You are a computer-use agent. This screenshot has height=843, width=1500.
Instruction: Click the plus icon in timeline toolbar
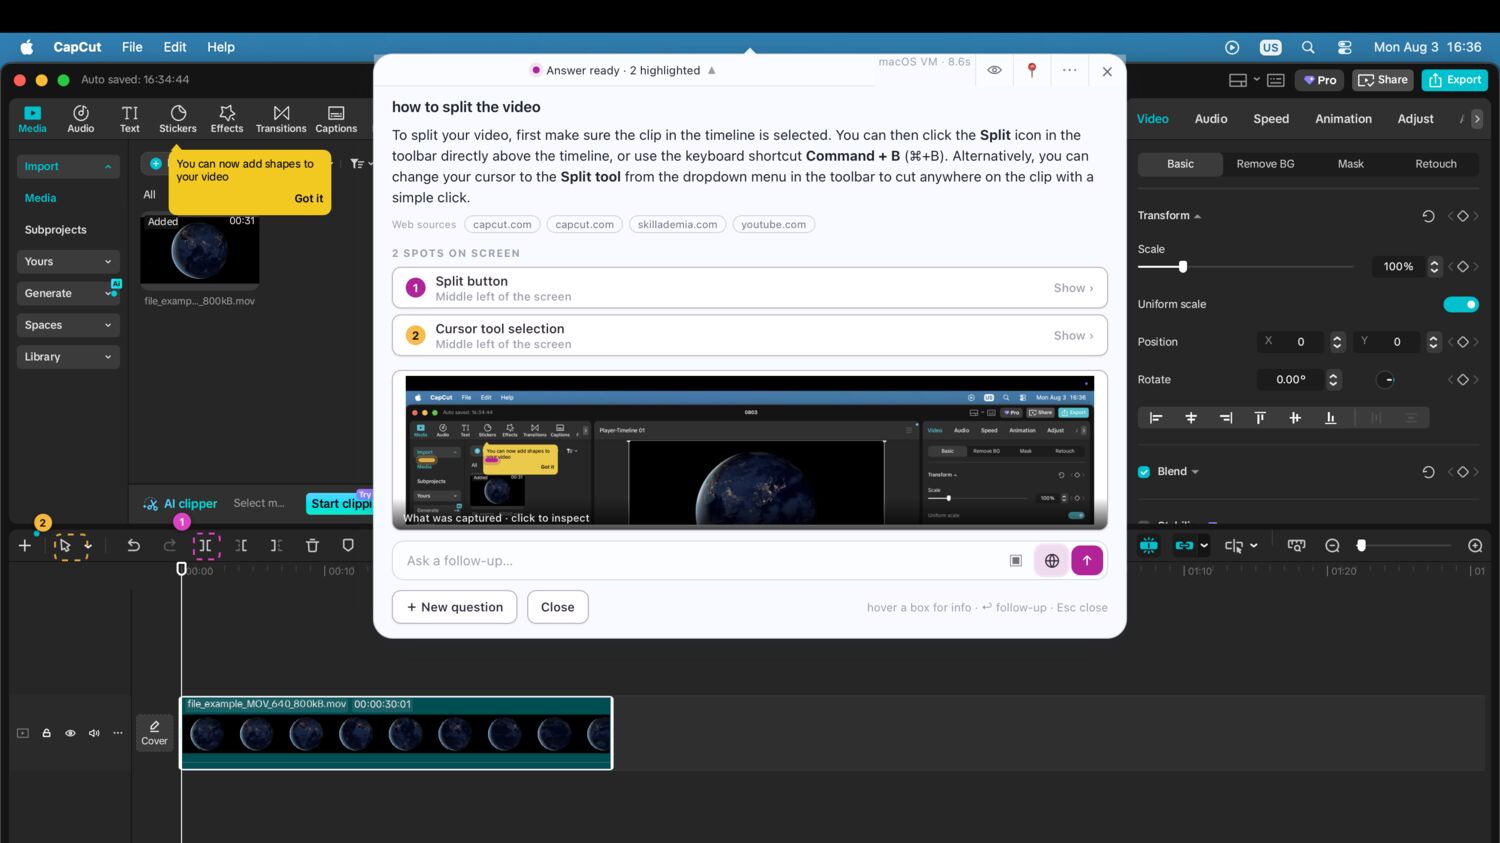point(25,546)
